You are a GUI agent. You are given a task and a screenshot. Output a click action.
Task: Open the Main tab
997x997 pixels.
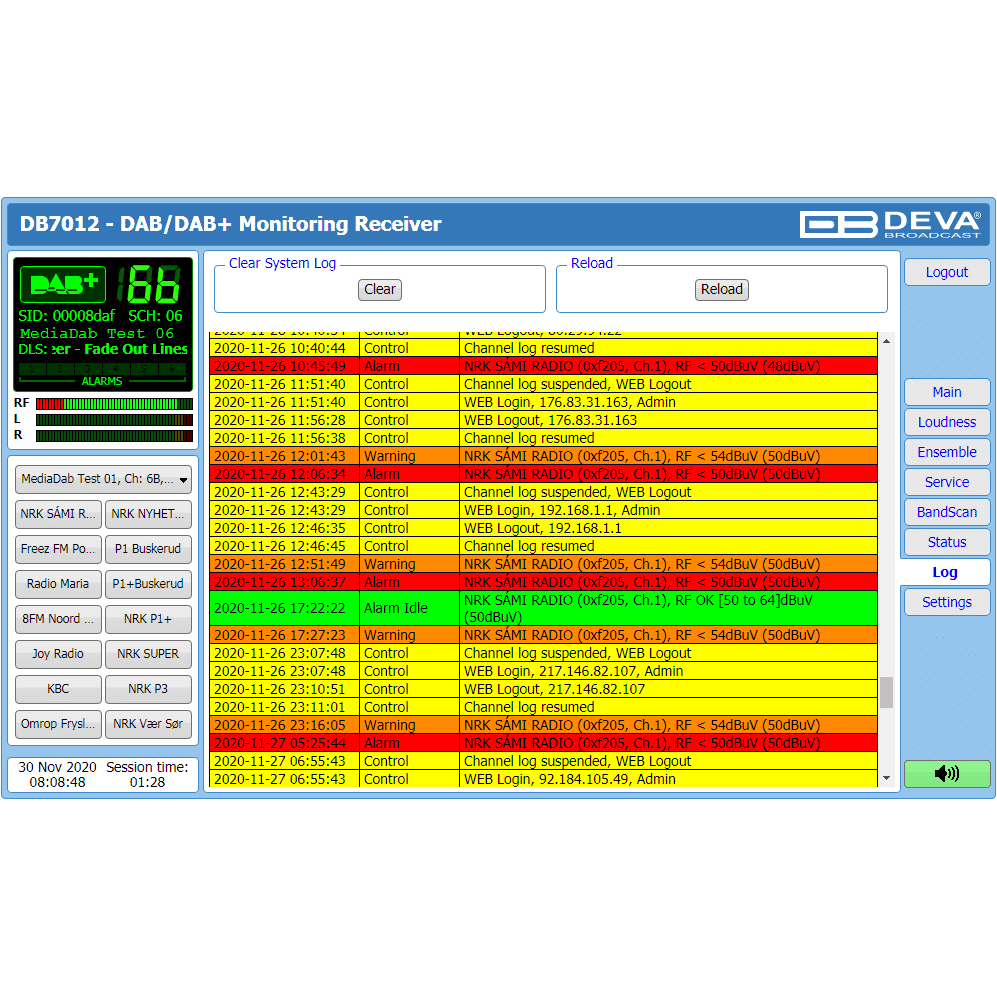click(946, 392)
